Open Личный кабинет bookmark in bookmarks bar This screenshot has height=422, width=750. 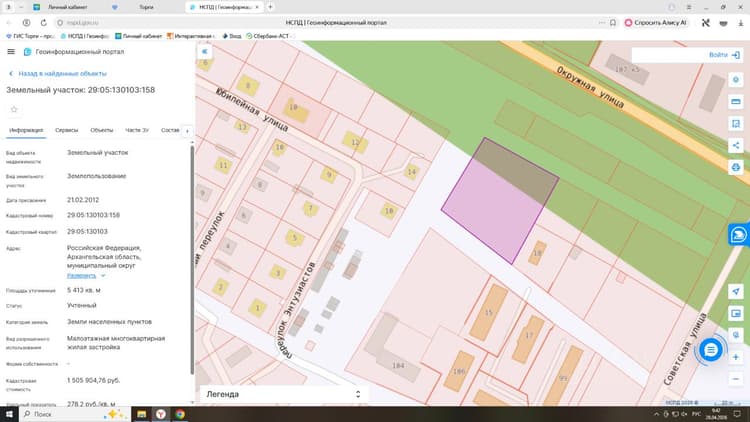coord(138,36)
